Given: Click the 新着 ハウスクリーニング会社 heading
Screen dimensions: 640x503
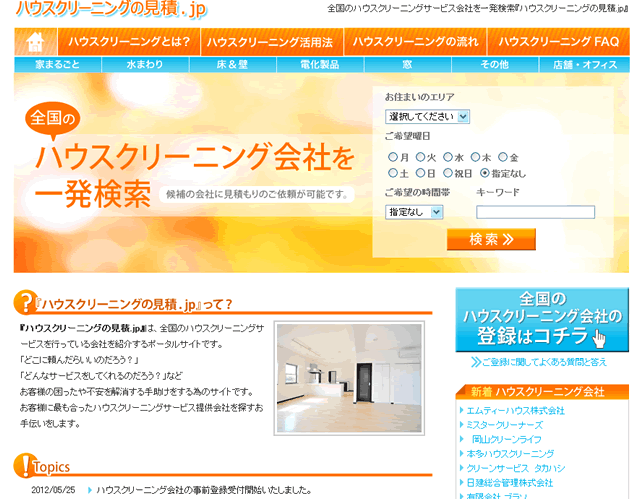Looking at the screenshot, I should coord(542,392).
